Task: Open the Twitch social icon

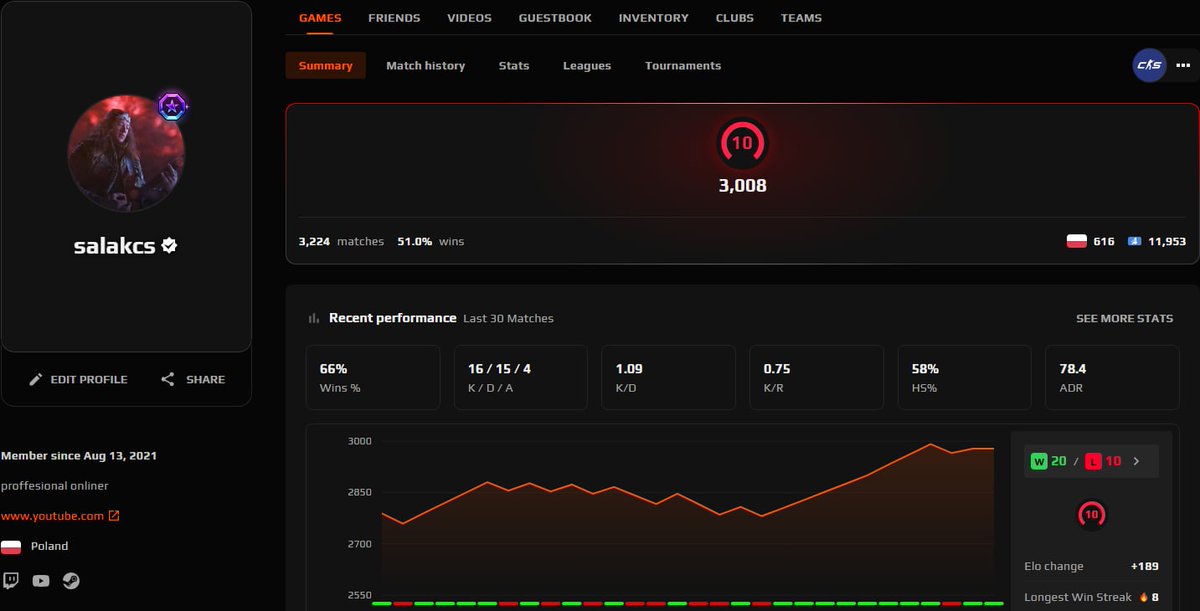Action: 10,580
